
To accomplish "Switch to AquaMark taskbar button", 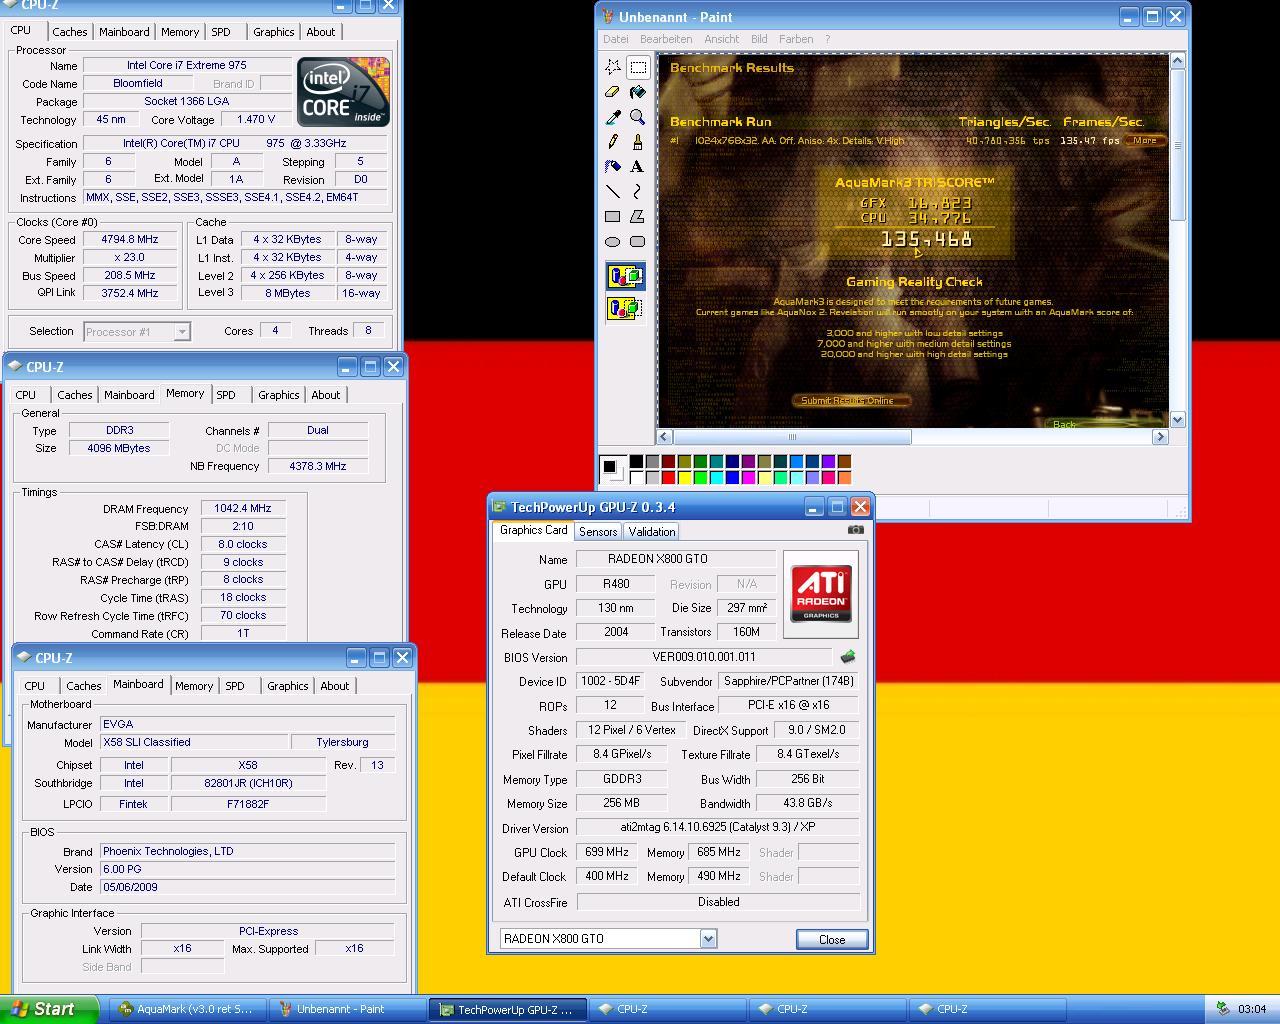I will coord(186,1009).
